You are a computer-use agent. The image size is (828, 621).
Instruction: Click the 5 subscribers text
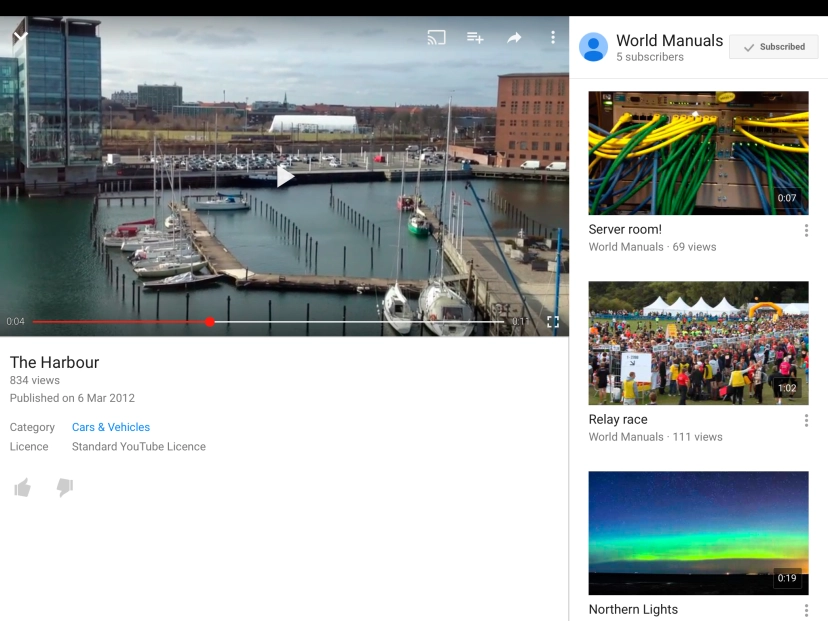point(650,57)
